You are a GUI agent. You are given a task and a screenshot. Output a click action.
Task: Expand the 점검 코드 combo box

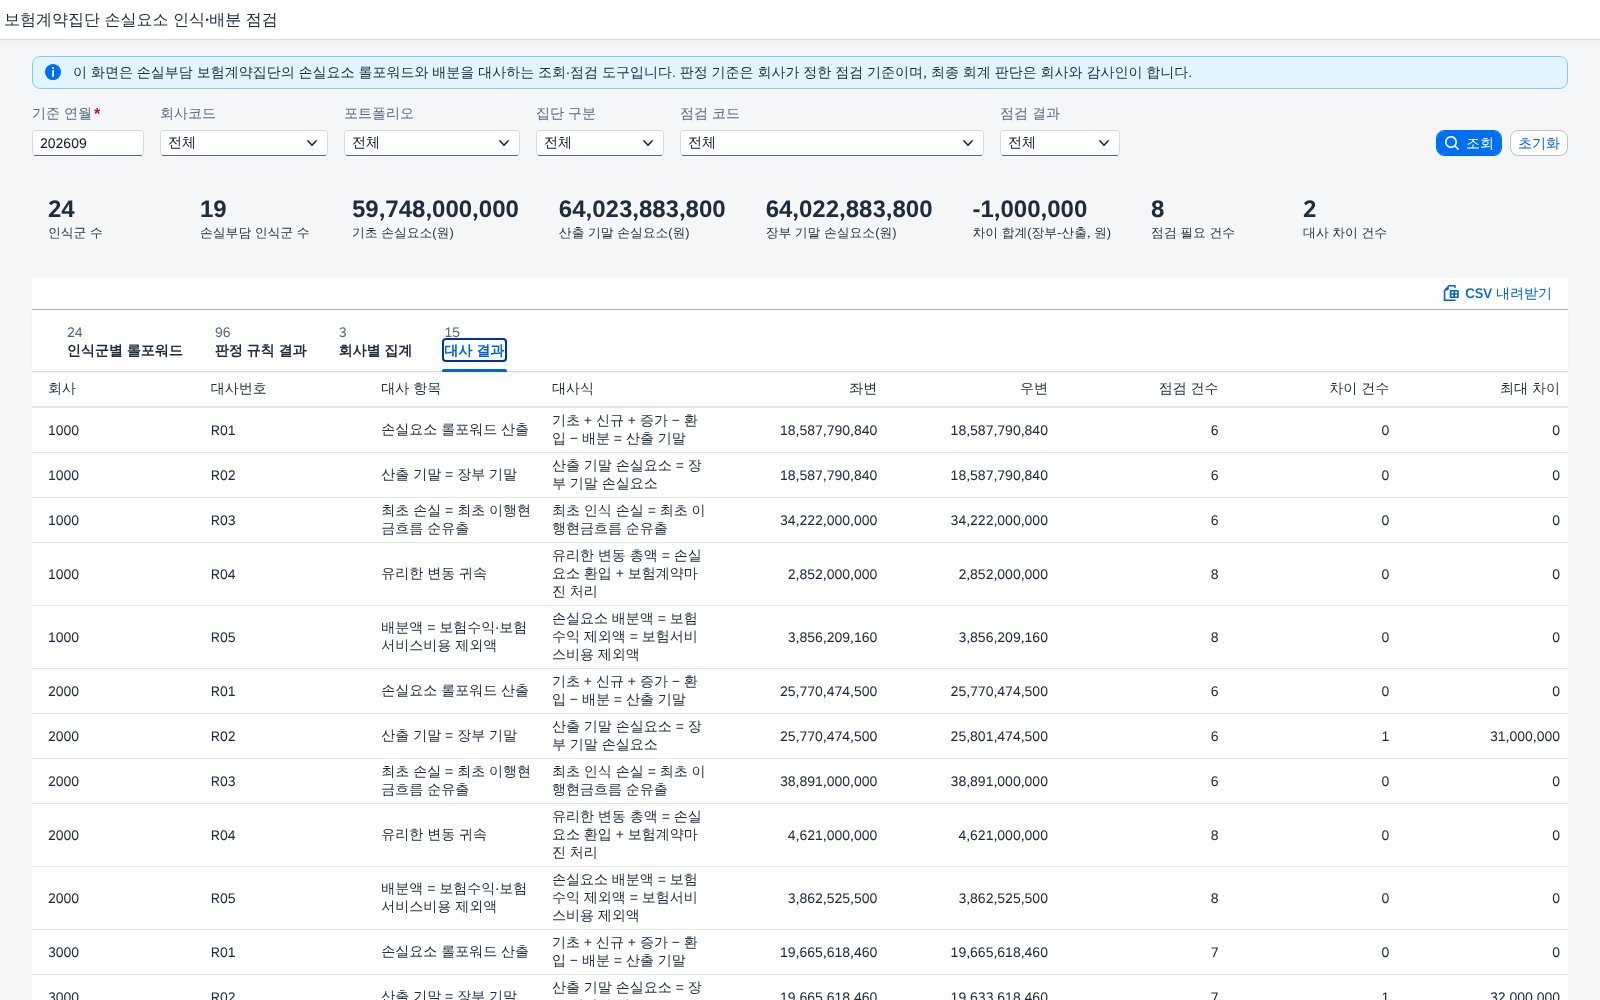[832, 143]
